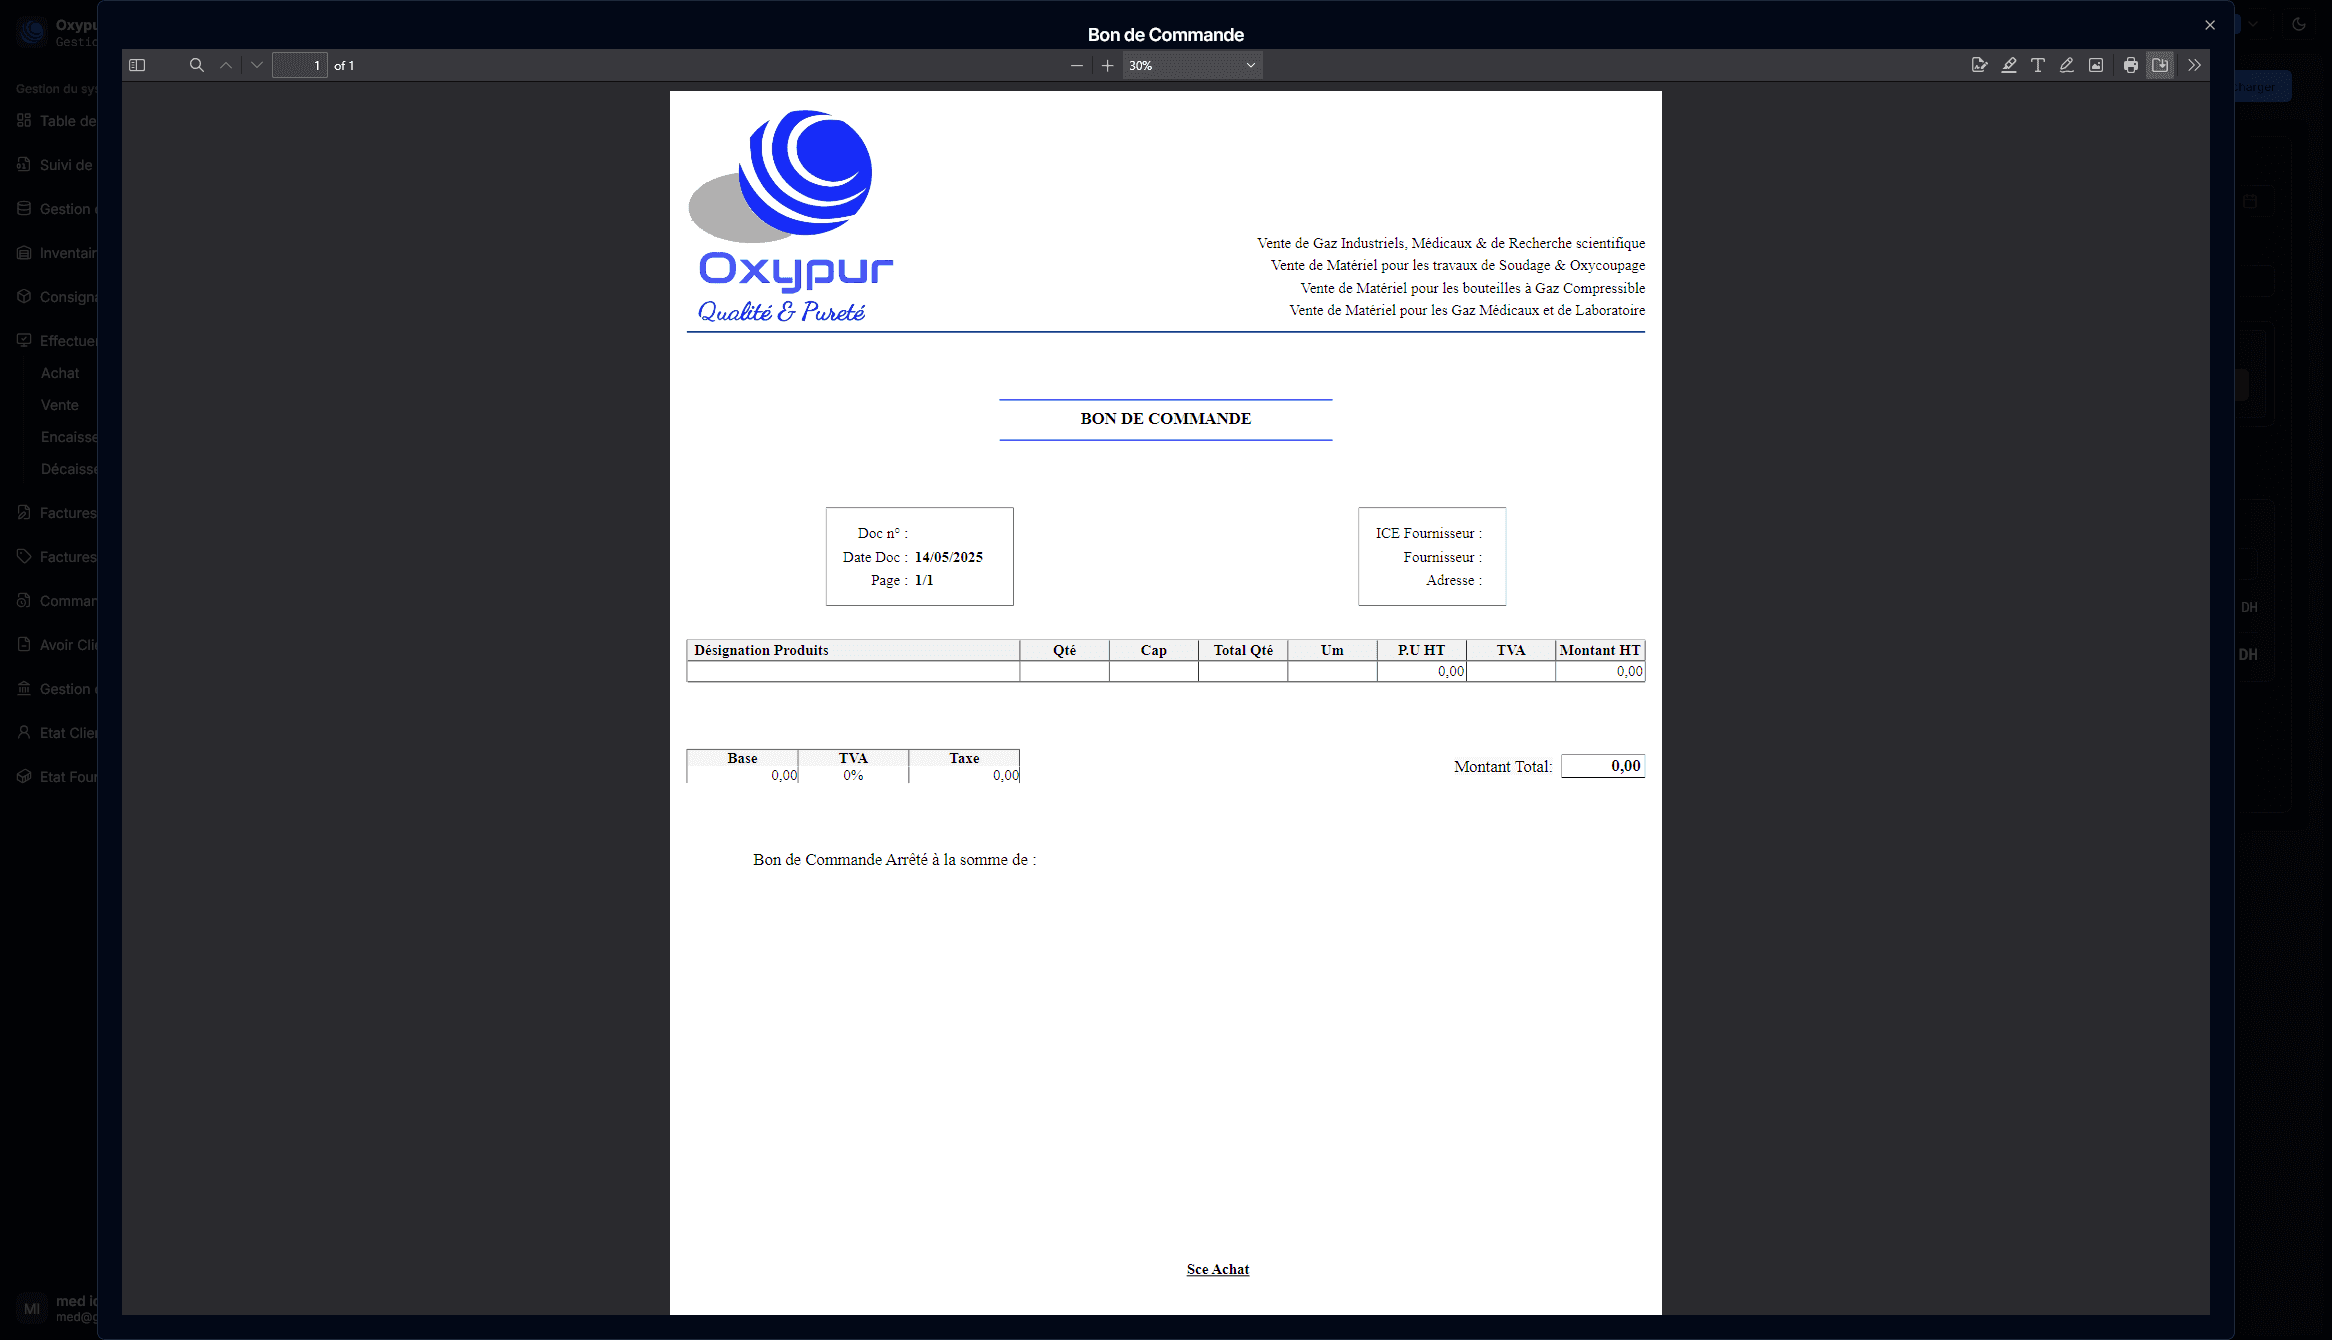Image resolution: width=2332 pixels, height=1340 pixels.
Task: Click the P.U HT column header
Action: coord(1421,650)
